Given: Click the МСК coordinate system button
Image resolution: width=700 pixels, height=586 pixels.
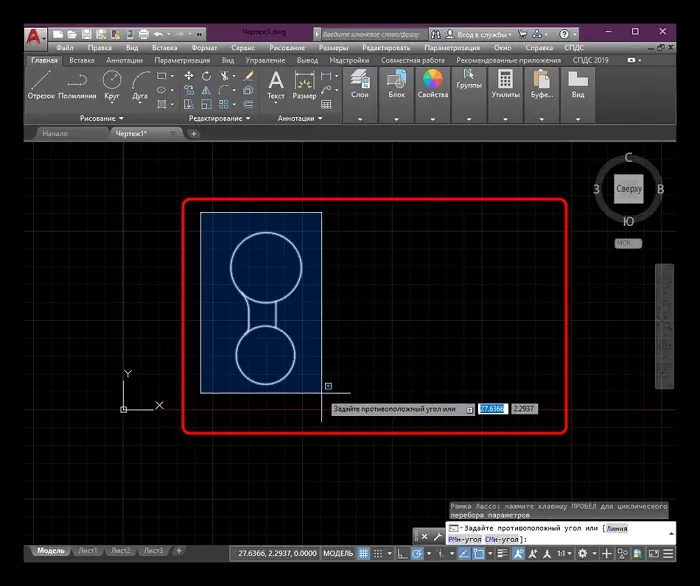Looking at the screenshot, I should click(628, 243).
